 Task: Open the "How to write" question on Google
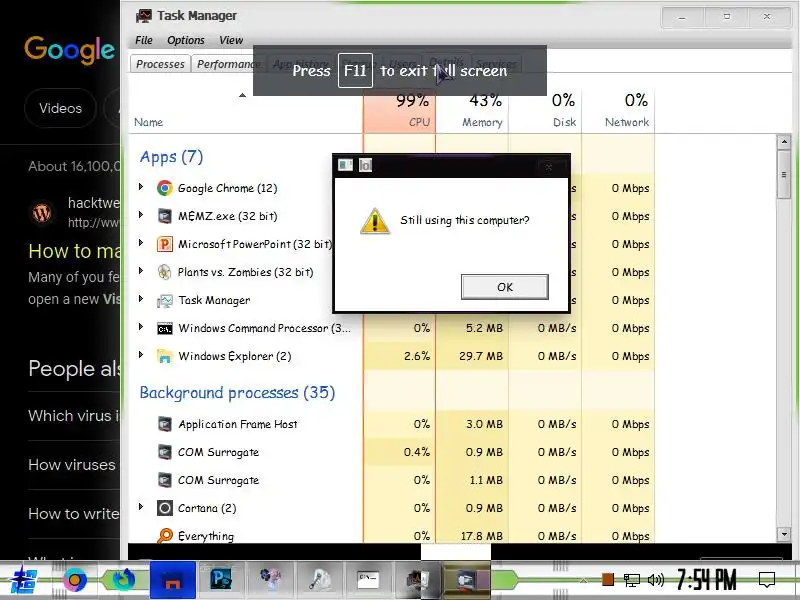[x=74, y=513]
